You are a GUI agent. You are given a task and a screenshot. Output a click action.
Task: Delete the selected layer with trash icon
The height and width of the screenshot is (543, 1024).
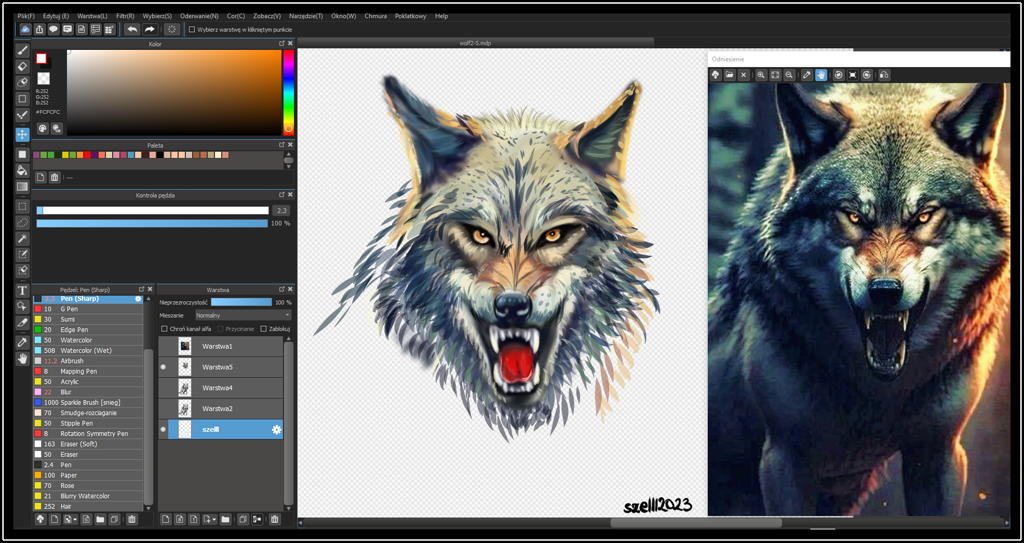[274, 519]
